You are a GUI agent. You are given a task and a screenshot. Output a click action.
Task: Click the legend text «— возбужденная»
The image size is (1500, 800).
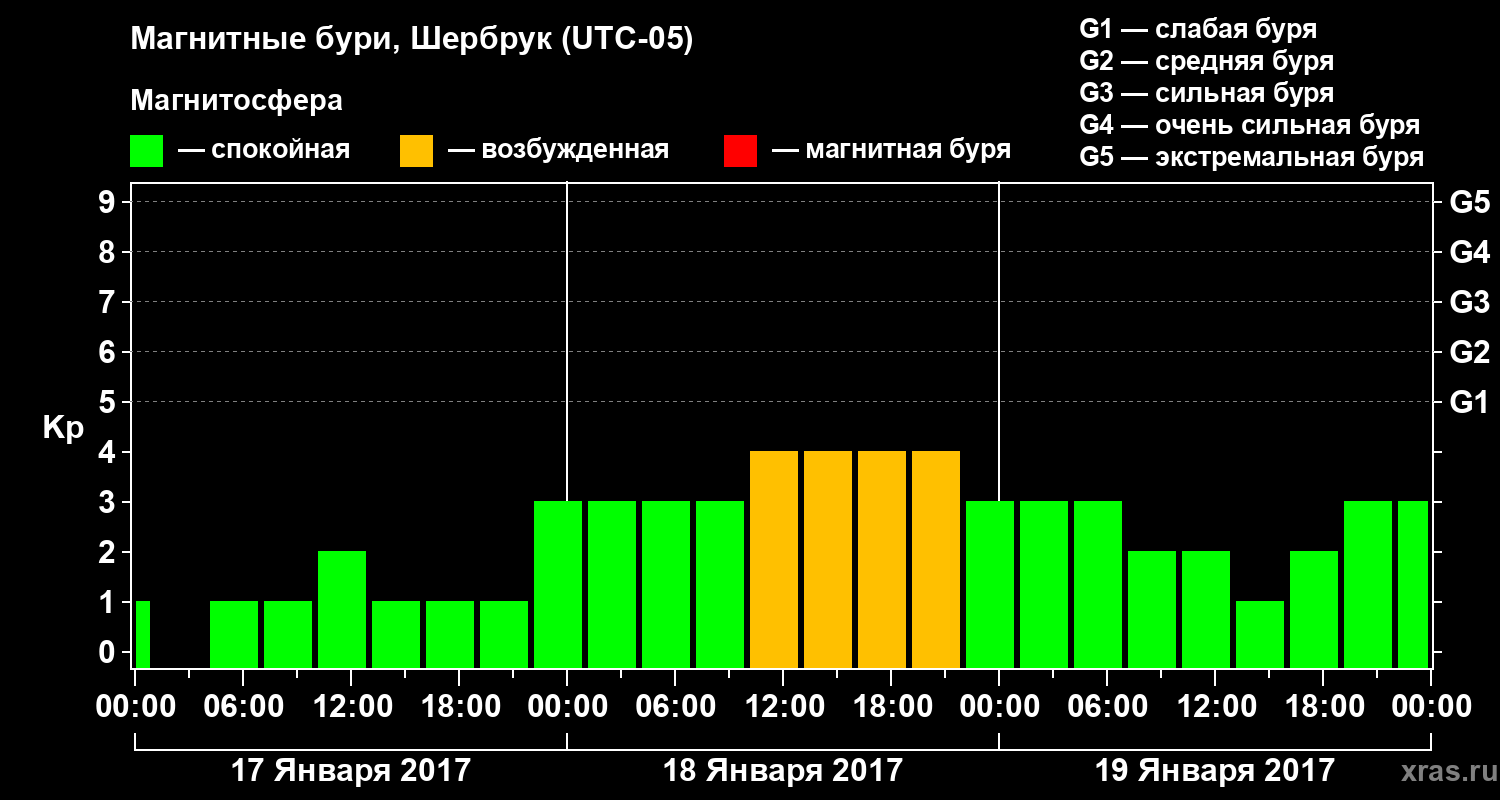tap(558, 151)
